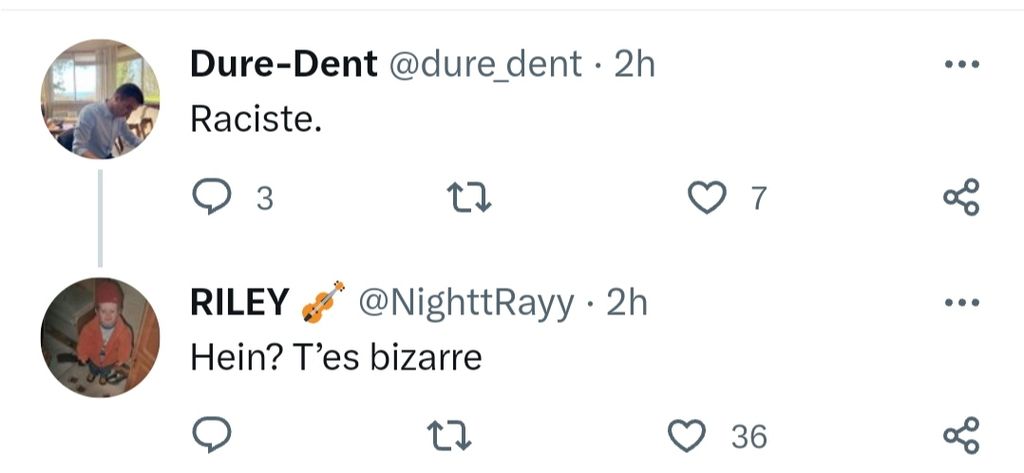Open Dure-Dent's profile picture
Viewport: 1024px width, 473px height.
point(100,99)
